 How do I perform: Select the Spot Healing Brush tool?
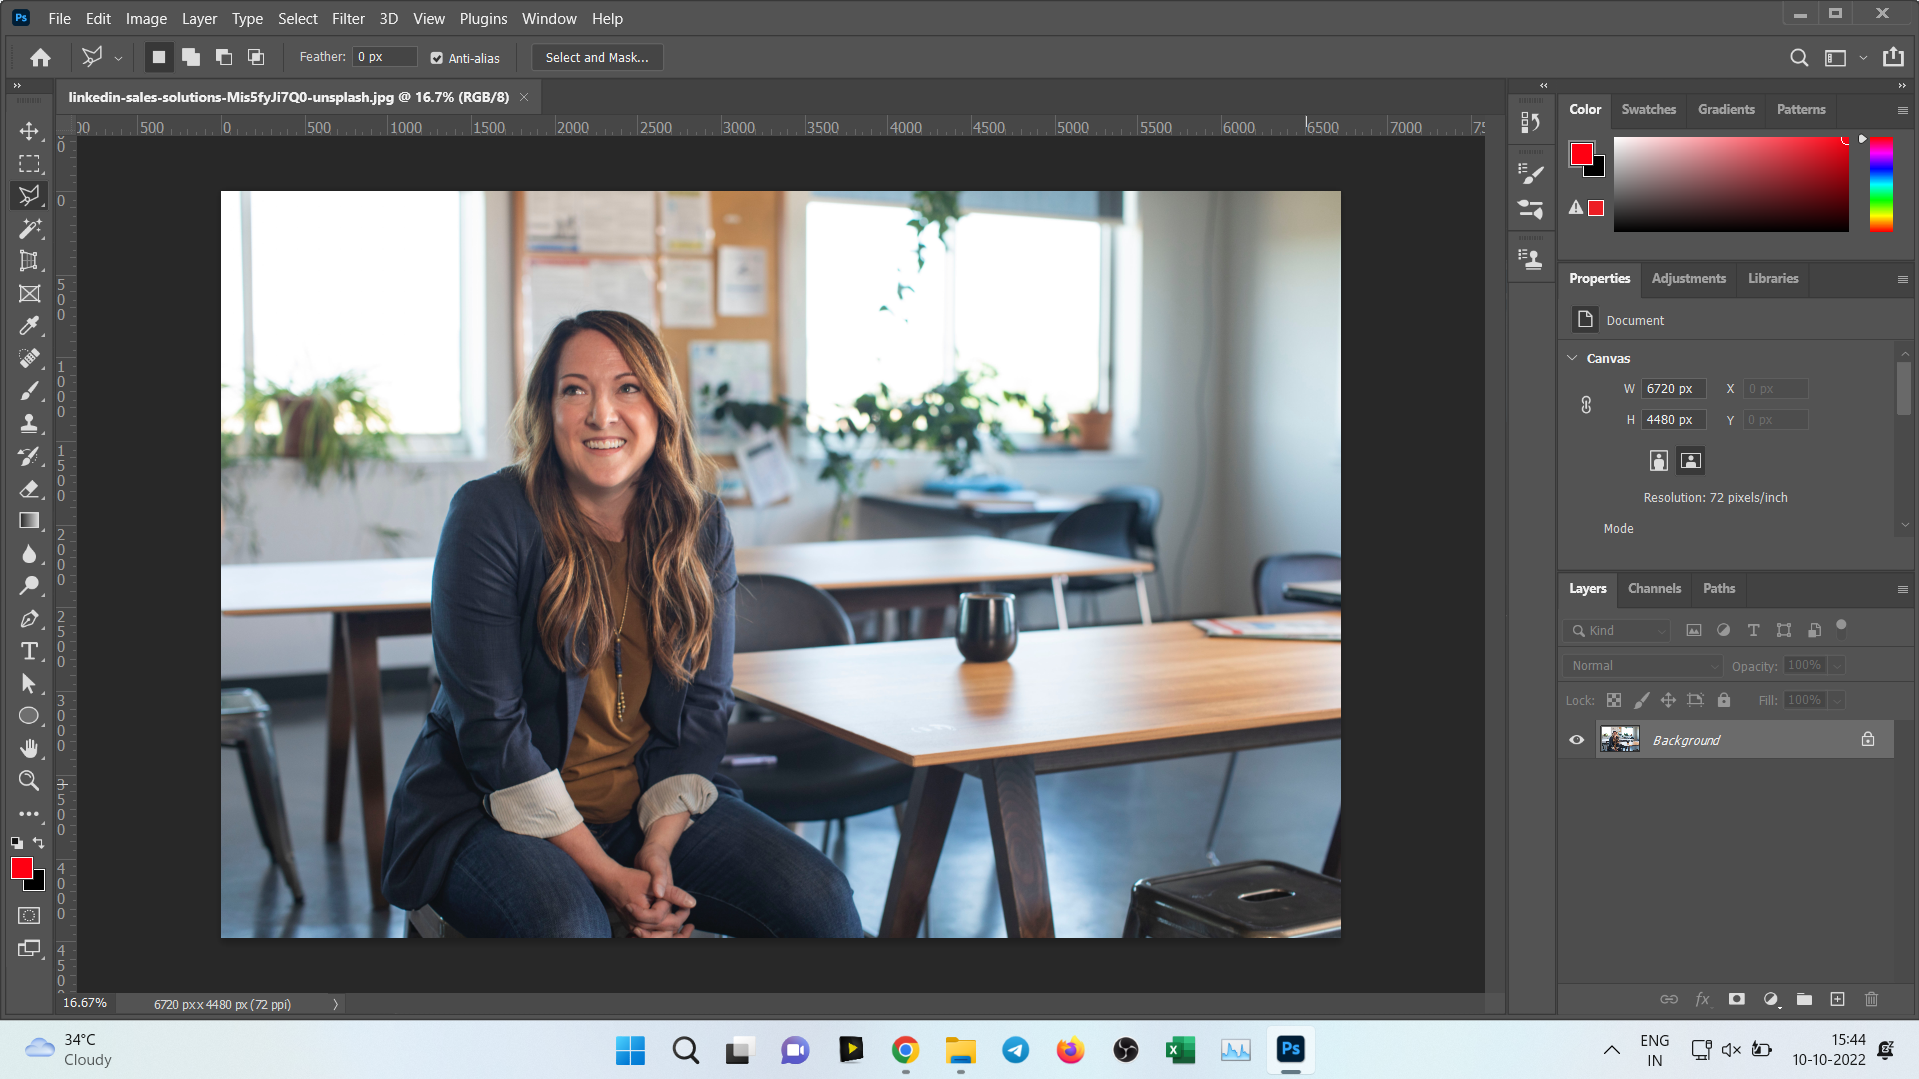29,358
